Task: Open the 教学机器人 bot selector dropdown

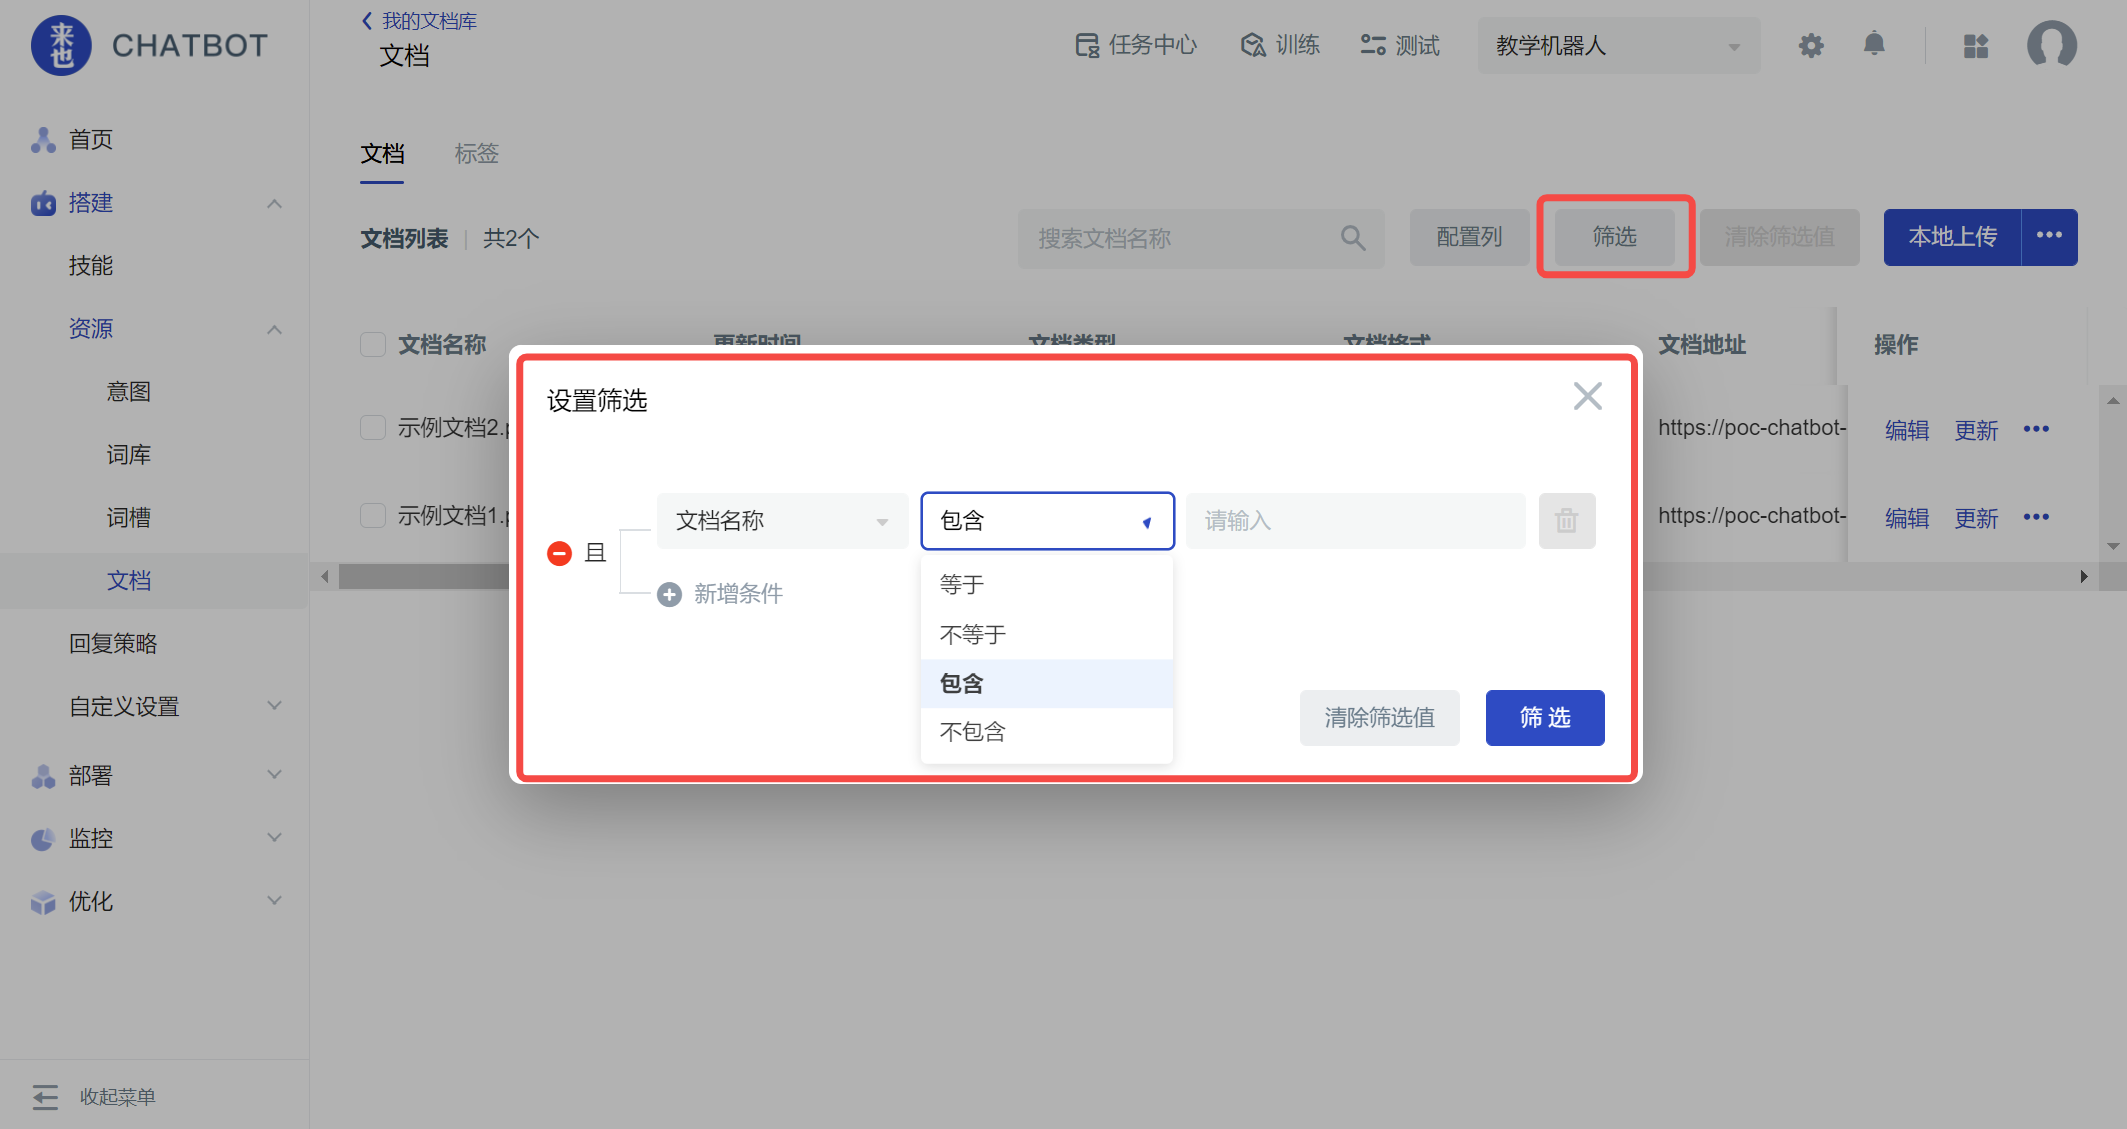Action: coord(1619,46)
